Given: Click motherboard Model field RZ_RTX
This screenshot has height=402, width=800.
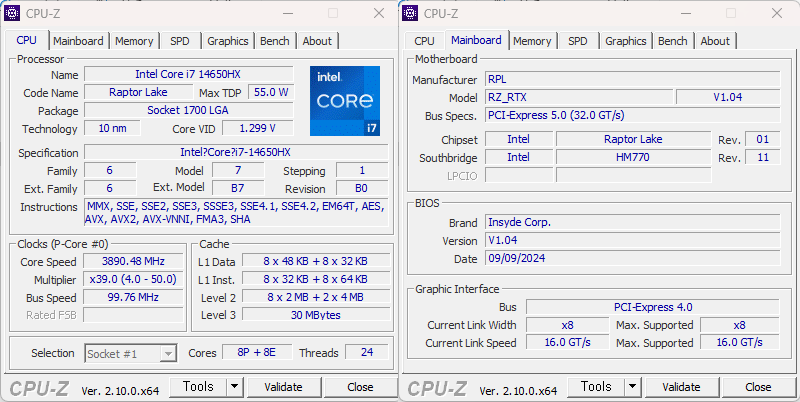Looking at the screenshot, I should [x=579, y=97].
